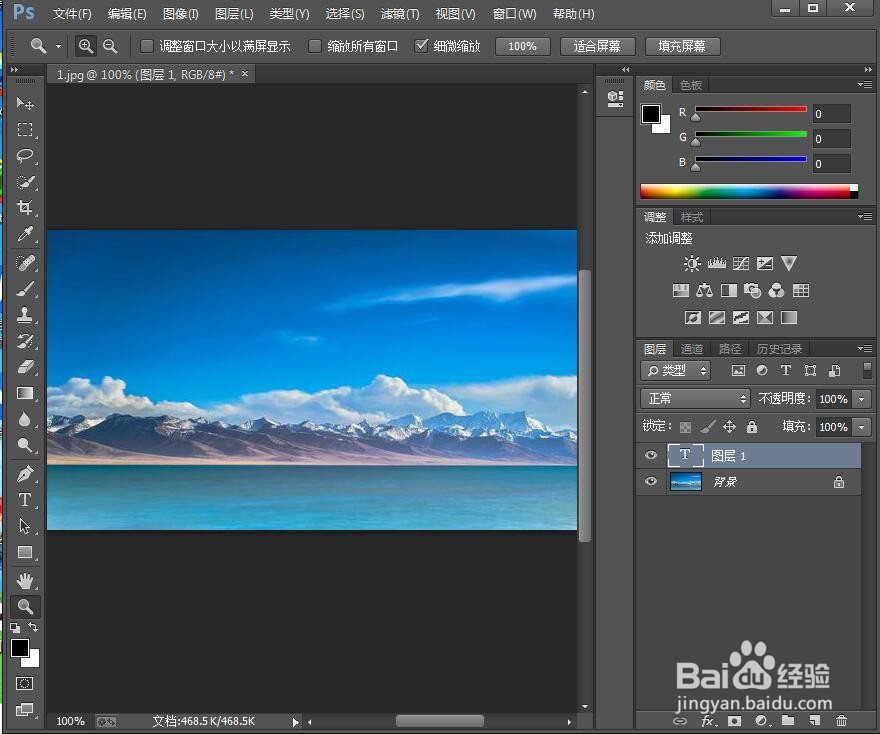Select the Path Selection tool
Image resolution: width=880 pixels, height=734 pixels.
click(25, 526)
